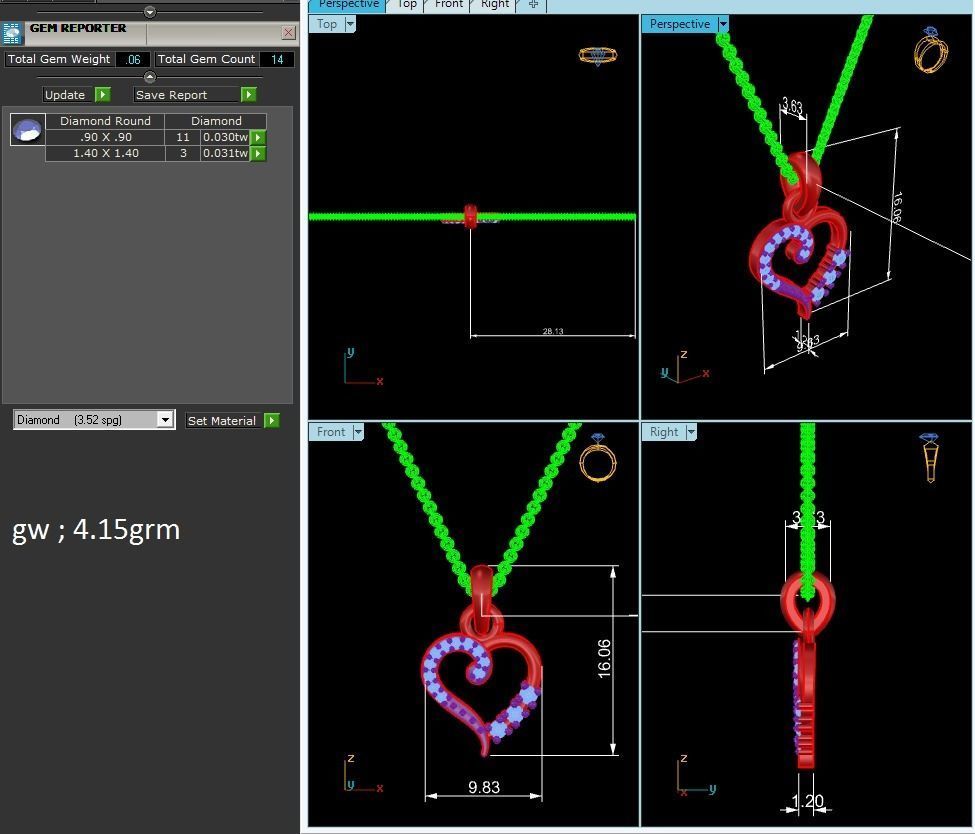Close the Gem Reporter panel
975x834 pixels.
pos(289,32)
